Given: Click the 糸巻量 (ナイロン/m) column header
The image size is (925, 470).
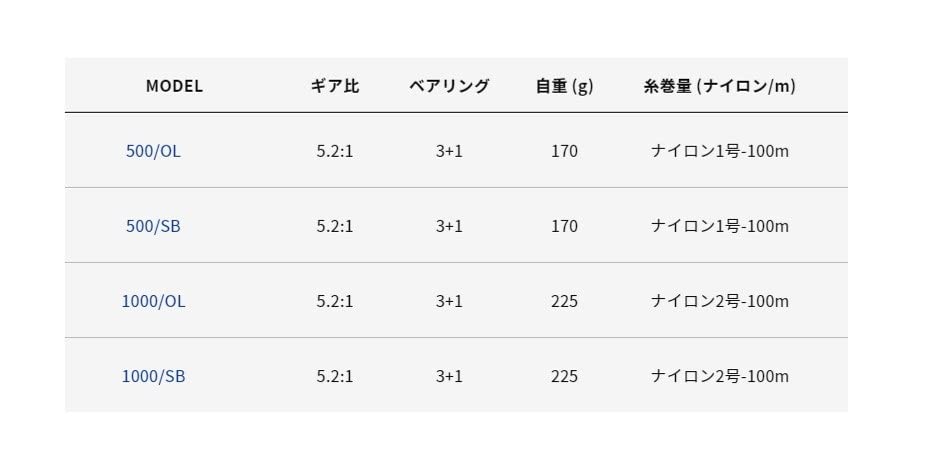Looking at the screenshot, I should point(720,86).
